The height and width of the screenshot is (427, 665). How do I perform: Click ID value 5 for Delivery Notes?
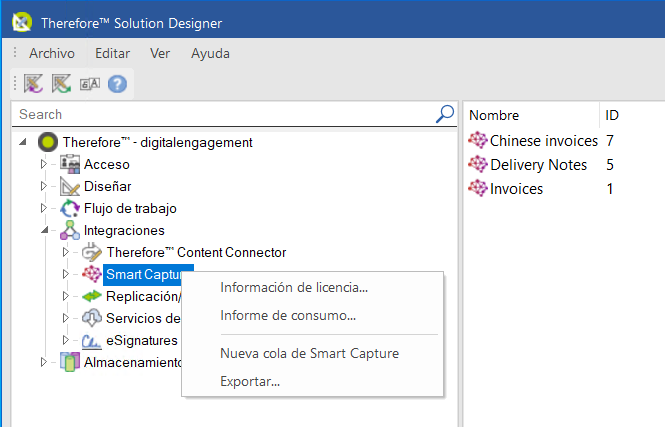coord(610,165)
